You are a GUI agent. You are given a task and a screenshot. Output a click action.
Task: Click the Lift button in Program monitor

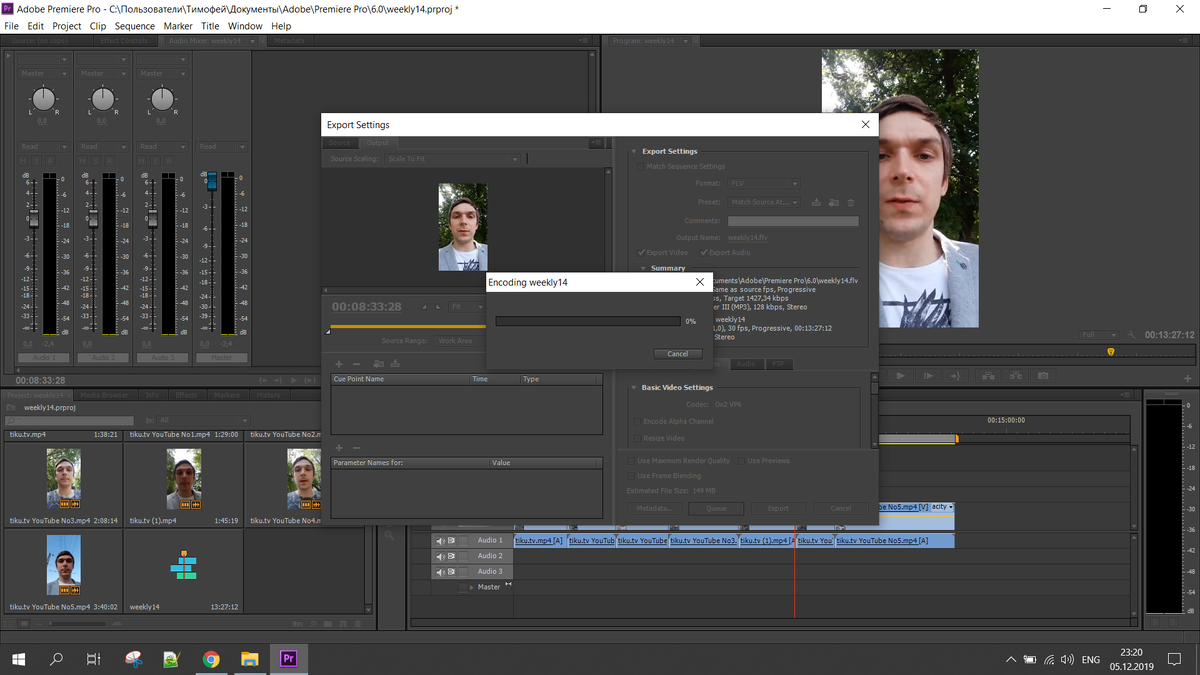(989, 376)
